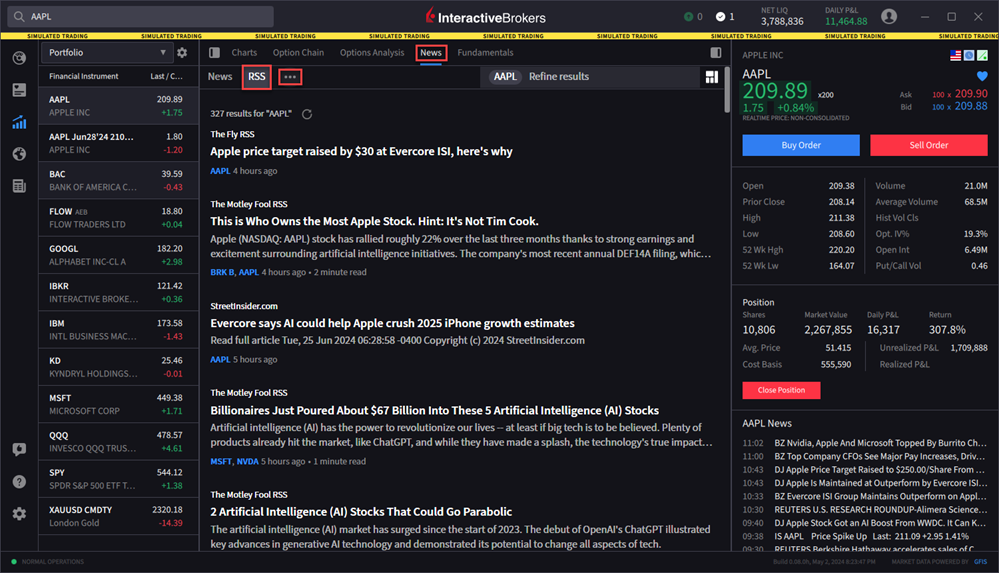Click the BRK B ticker tag link

tap(222, 272)
